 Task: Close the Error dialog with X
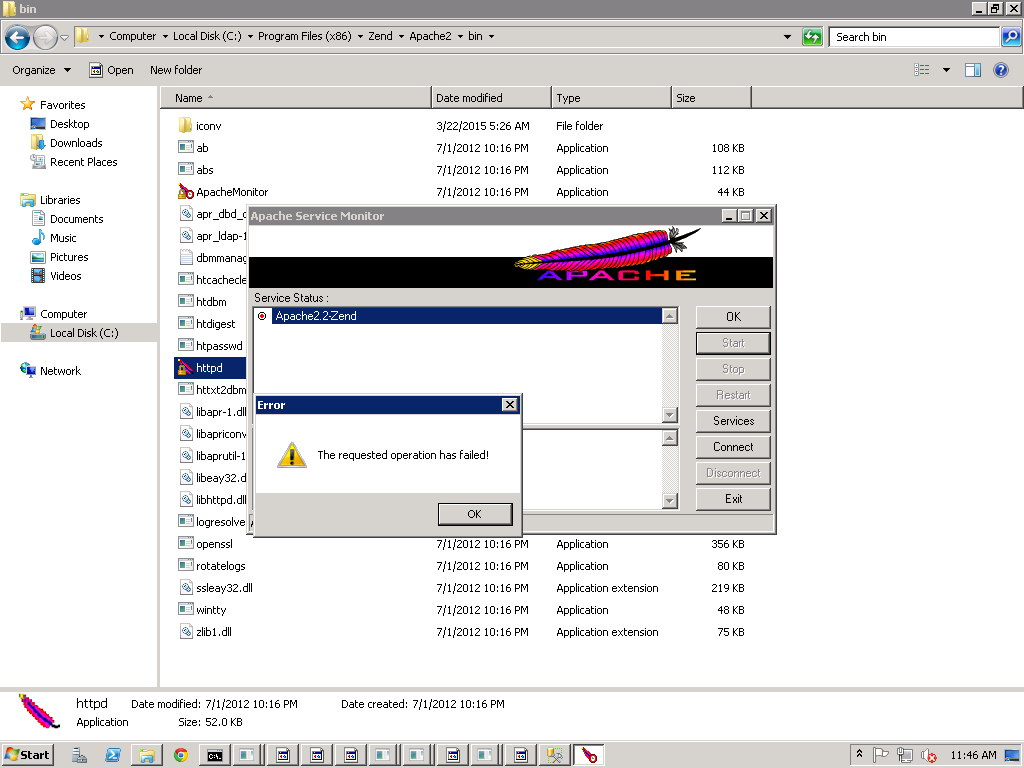[x=509, y=405]
